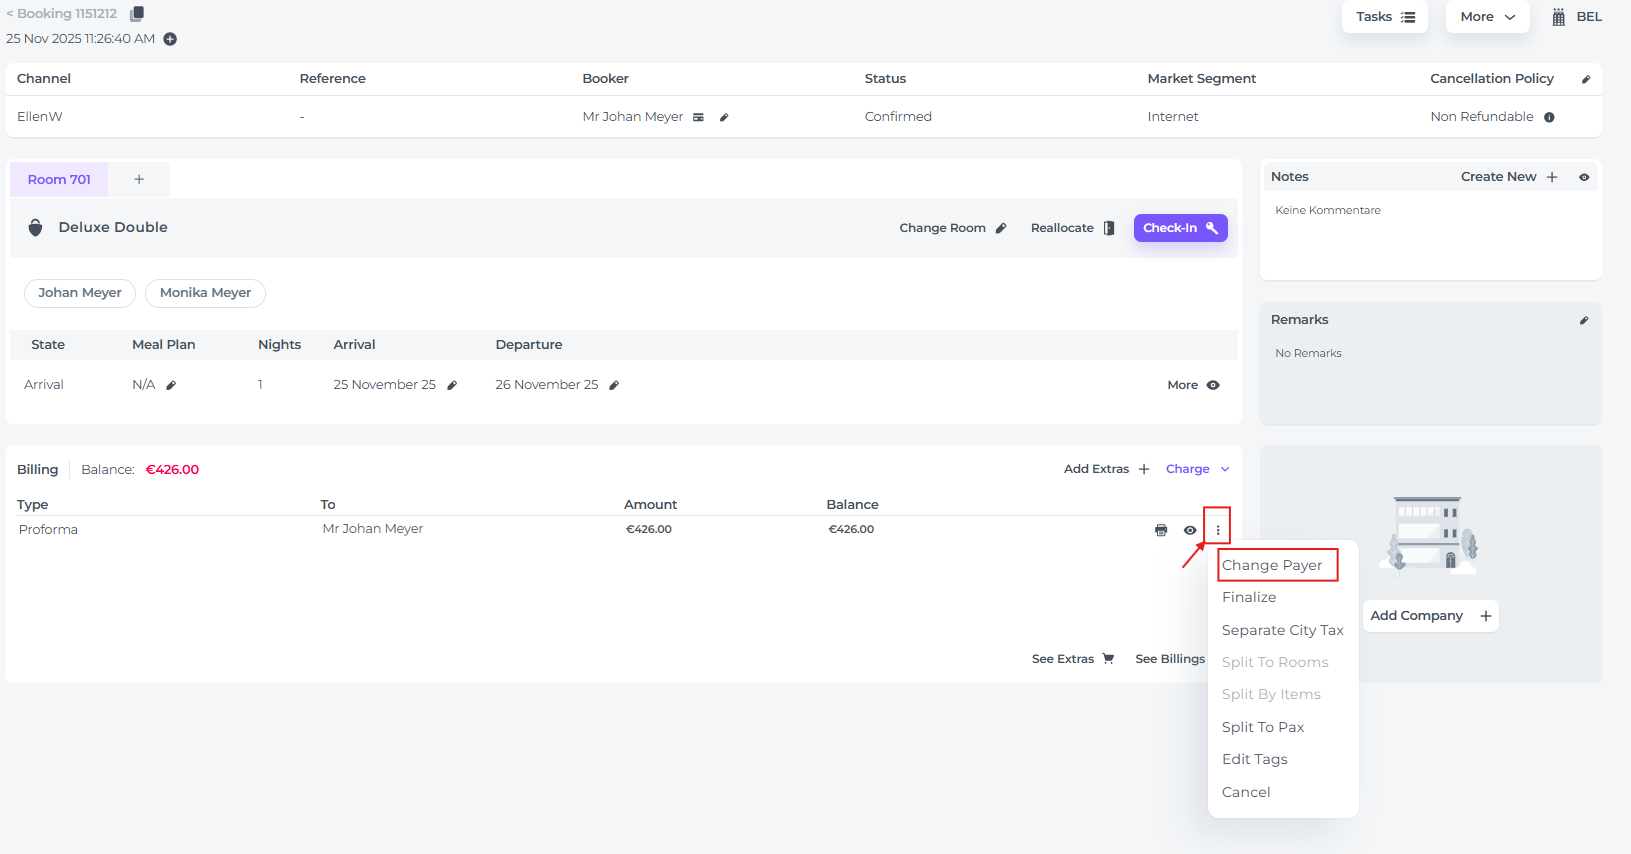Click the Add Company button
Screen dimensions: 1631x854
(x=1430, y=616)
